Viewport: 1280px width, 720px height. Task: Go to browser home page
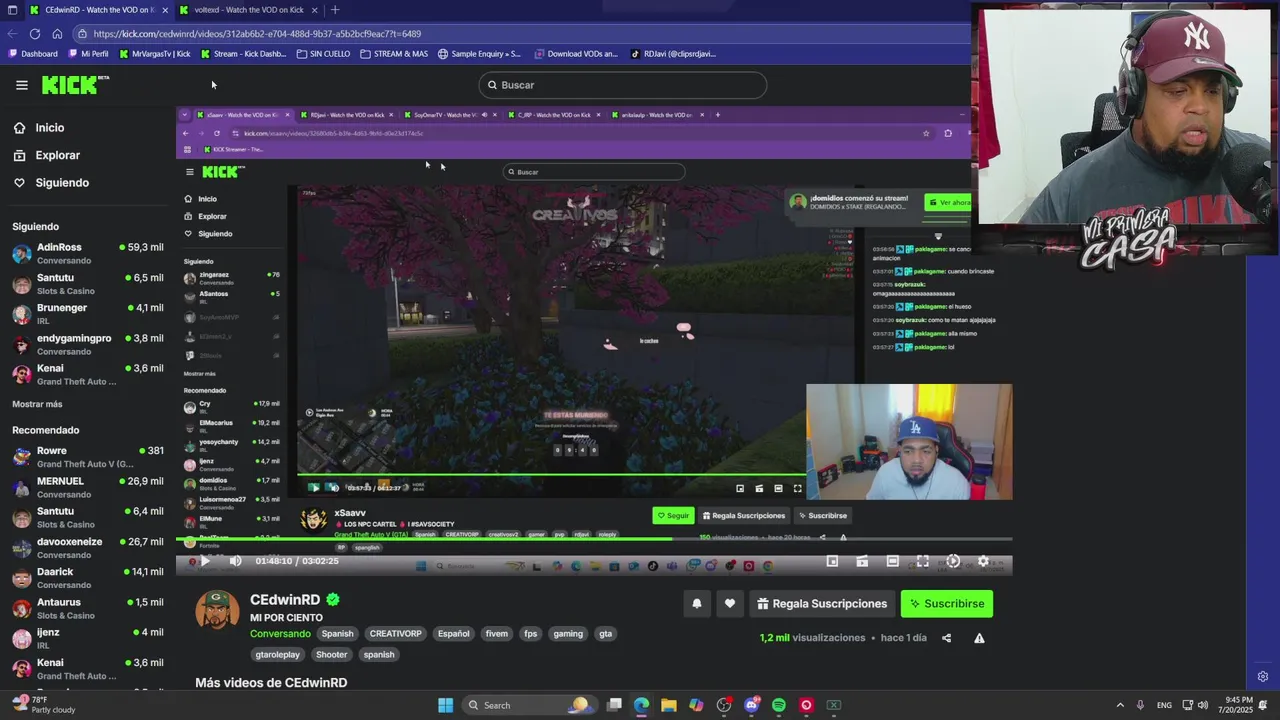click(57, 33)
